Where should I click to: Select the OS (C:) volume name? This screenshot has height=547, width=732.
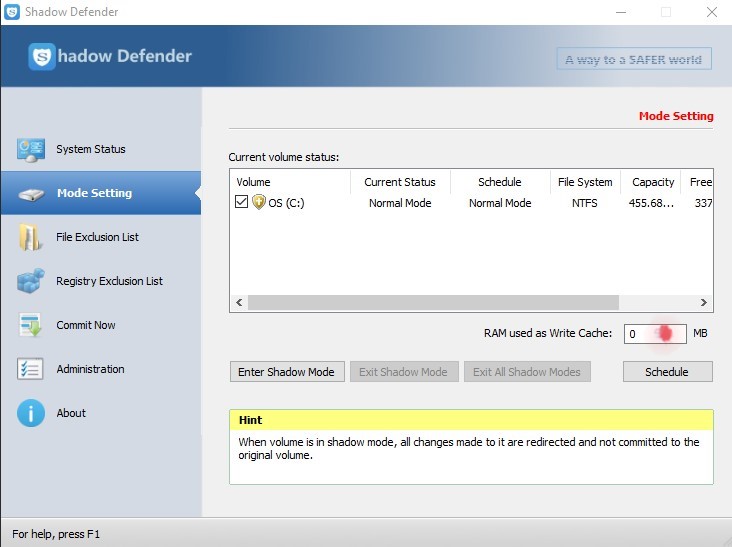pos(286,203)
